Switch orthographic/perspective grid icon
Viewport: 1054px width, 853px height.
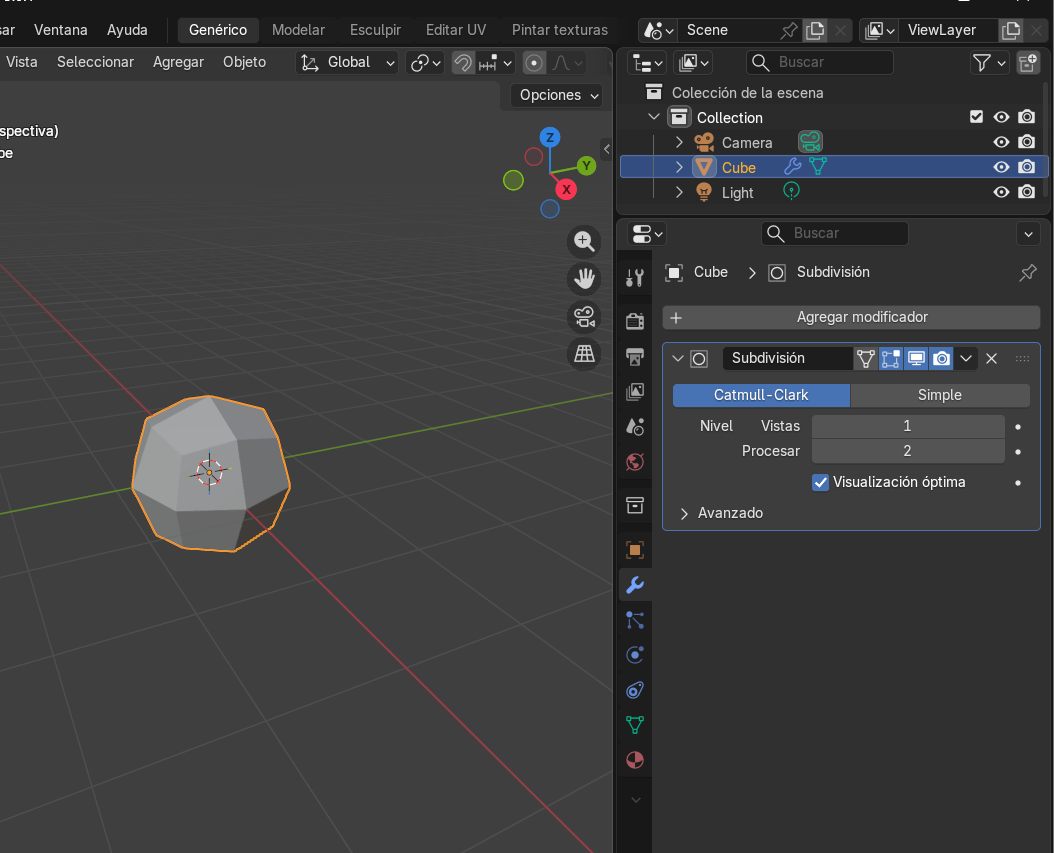click(x=584, y=353)
